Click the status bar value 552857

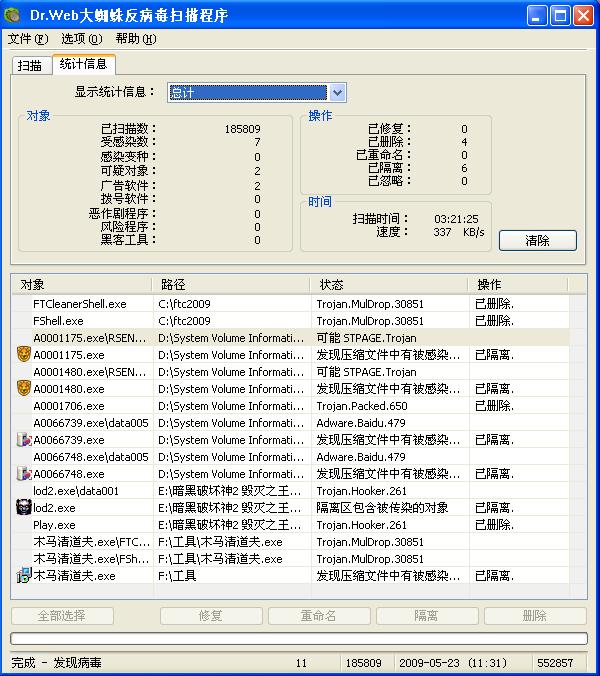(x=555, y=663)
